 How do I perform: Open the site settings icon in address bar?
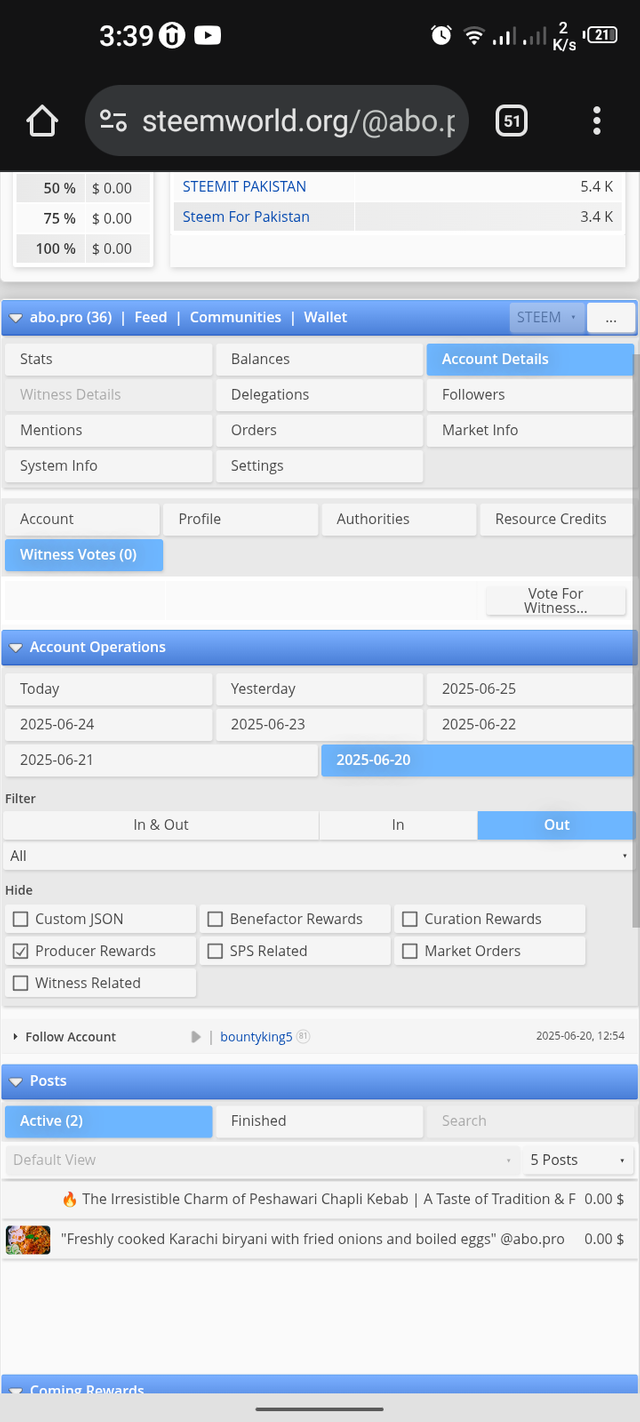click(113, 121)
